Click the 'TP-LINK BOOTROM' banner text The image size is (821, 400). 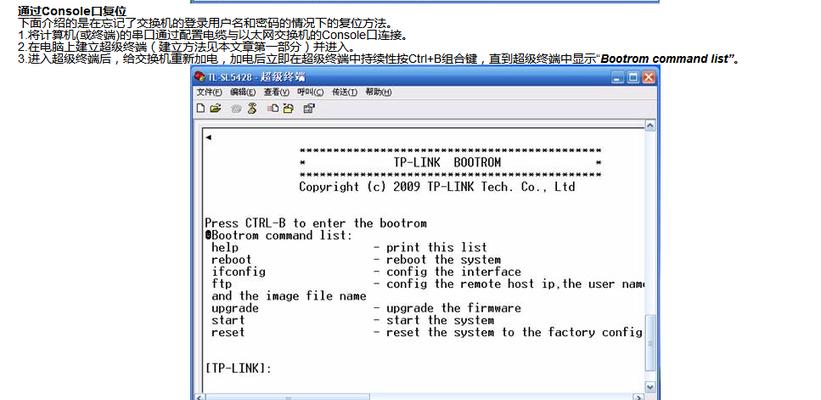447,162
